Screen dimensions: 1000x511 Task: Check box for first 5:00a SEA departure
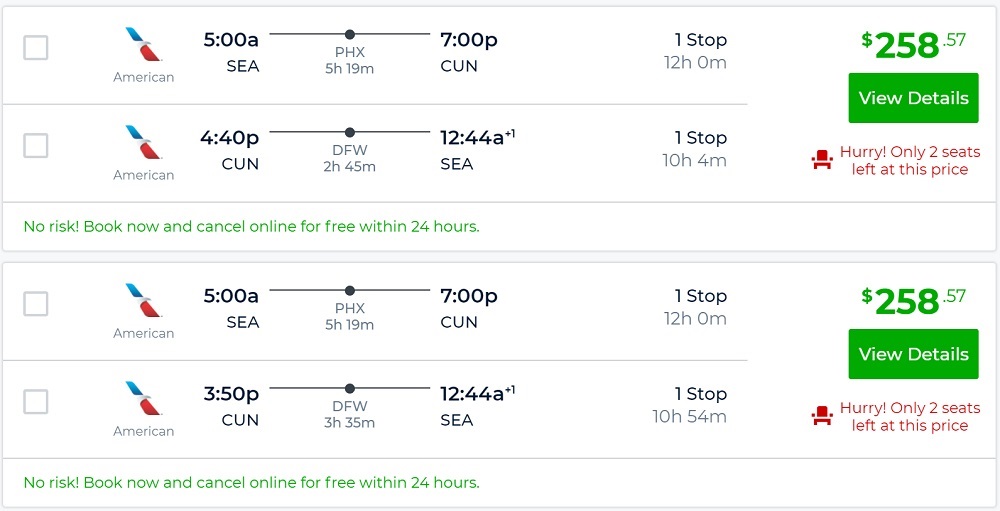click(x=36, y=47)
